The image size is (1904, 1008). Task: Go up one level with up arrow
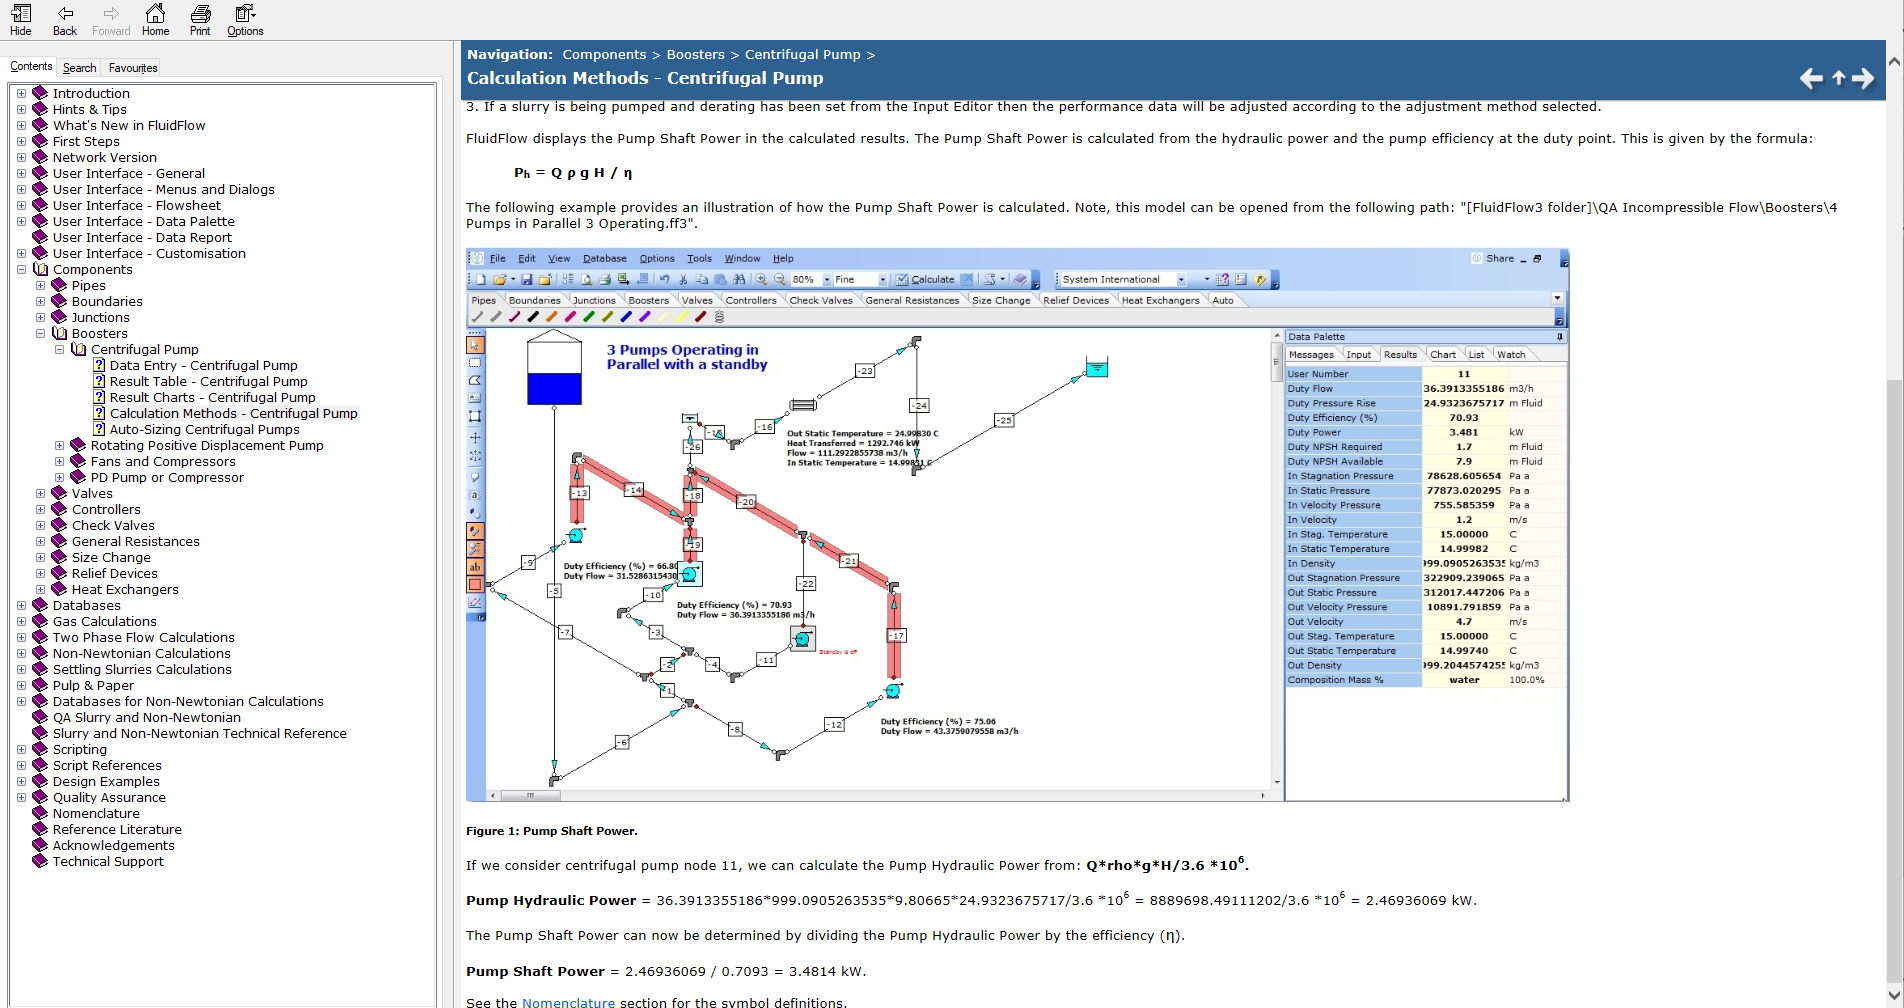(1838, 78)
